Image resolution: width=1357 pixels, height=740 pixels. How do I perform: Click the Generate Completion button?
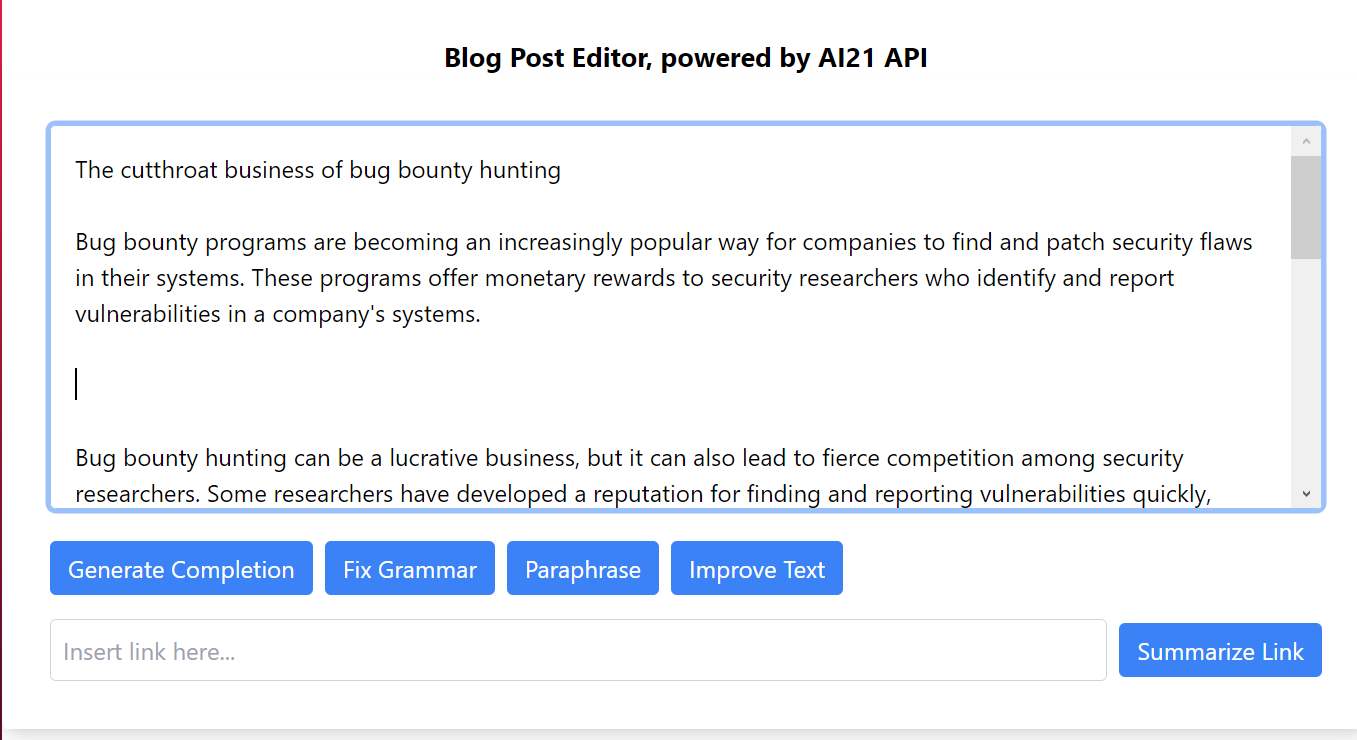pyautogui.click(x=181, y=569)
